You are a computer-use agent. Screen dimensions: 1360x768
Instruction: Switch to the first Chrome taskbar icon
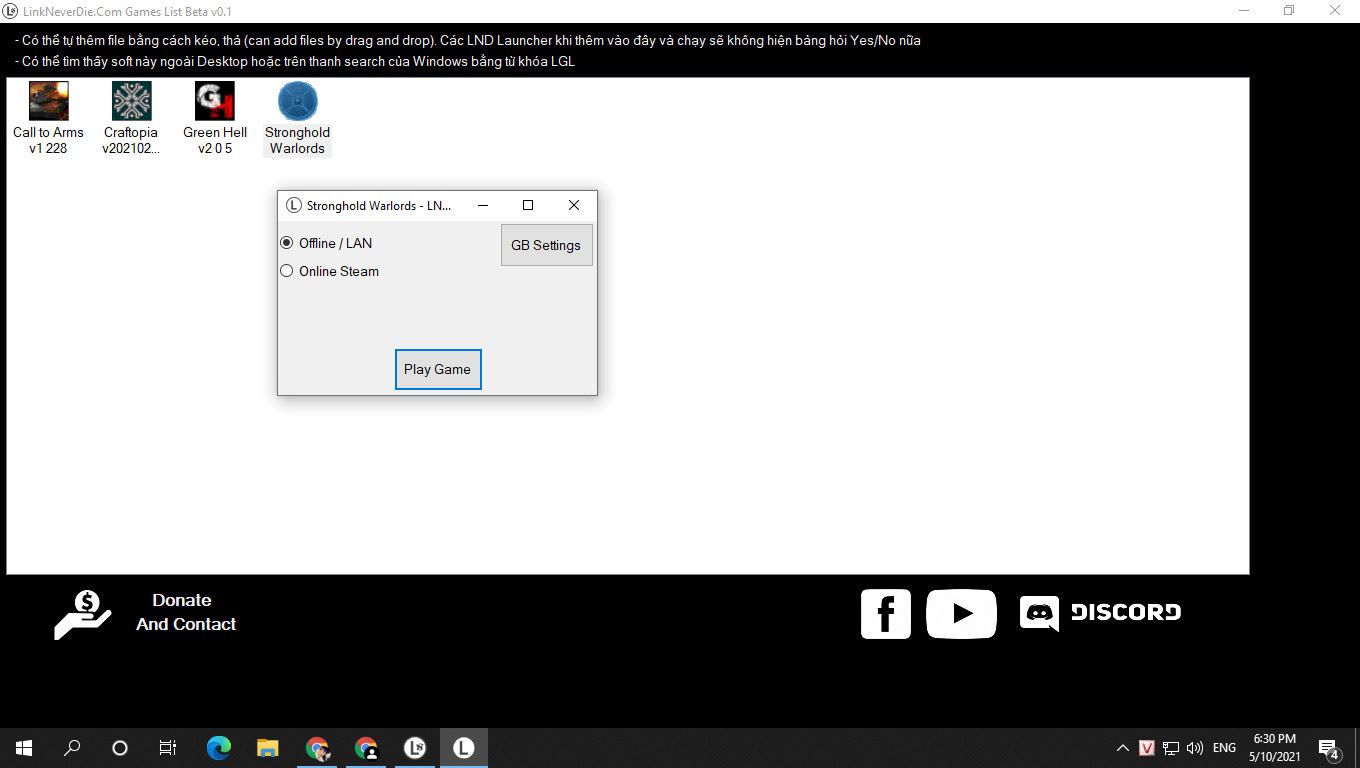click(x=317, y=748)
